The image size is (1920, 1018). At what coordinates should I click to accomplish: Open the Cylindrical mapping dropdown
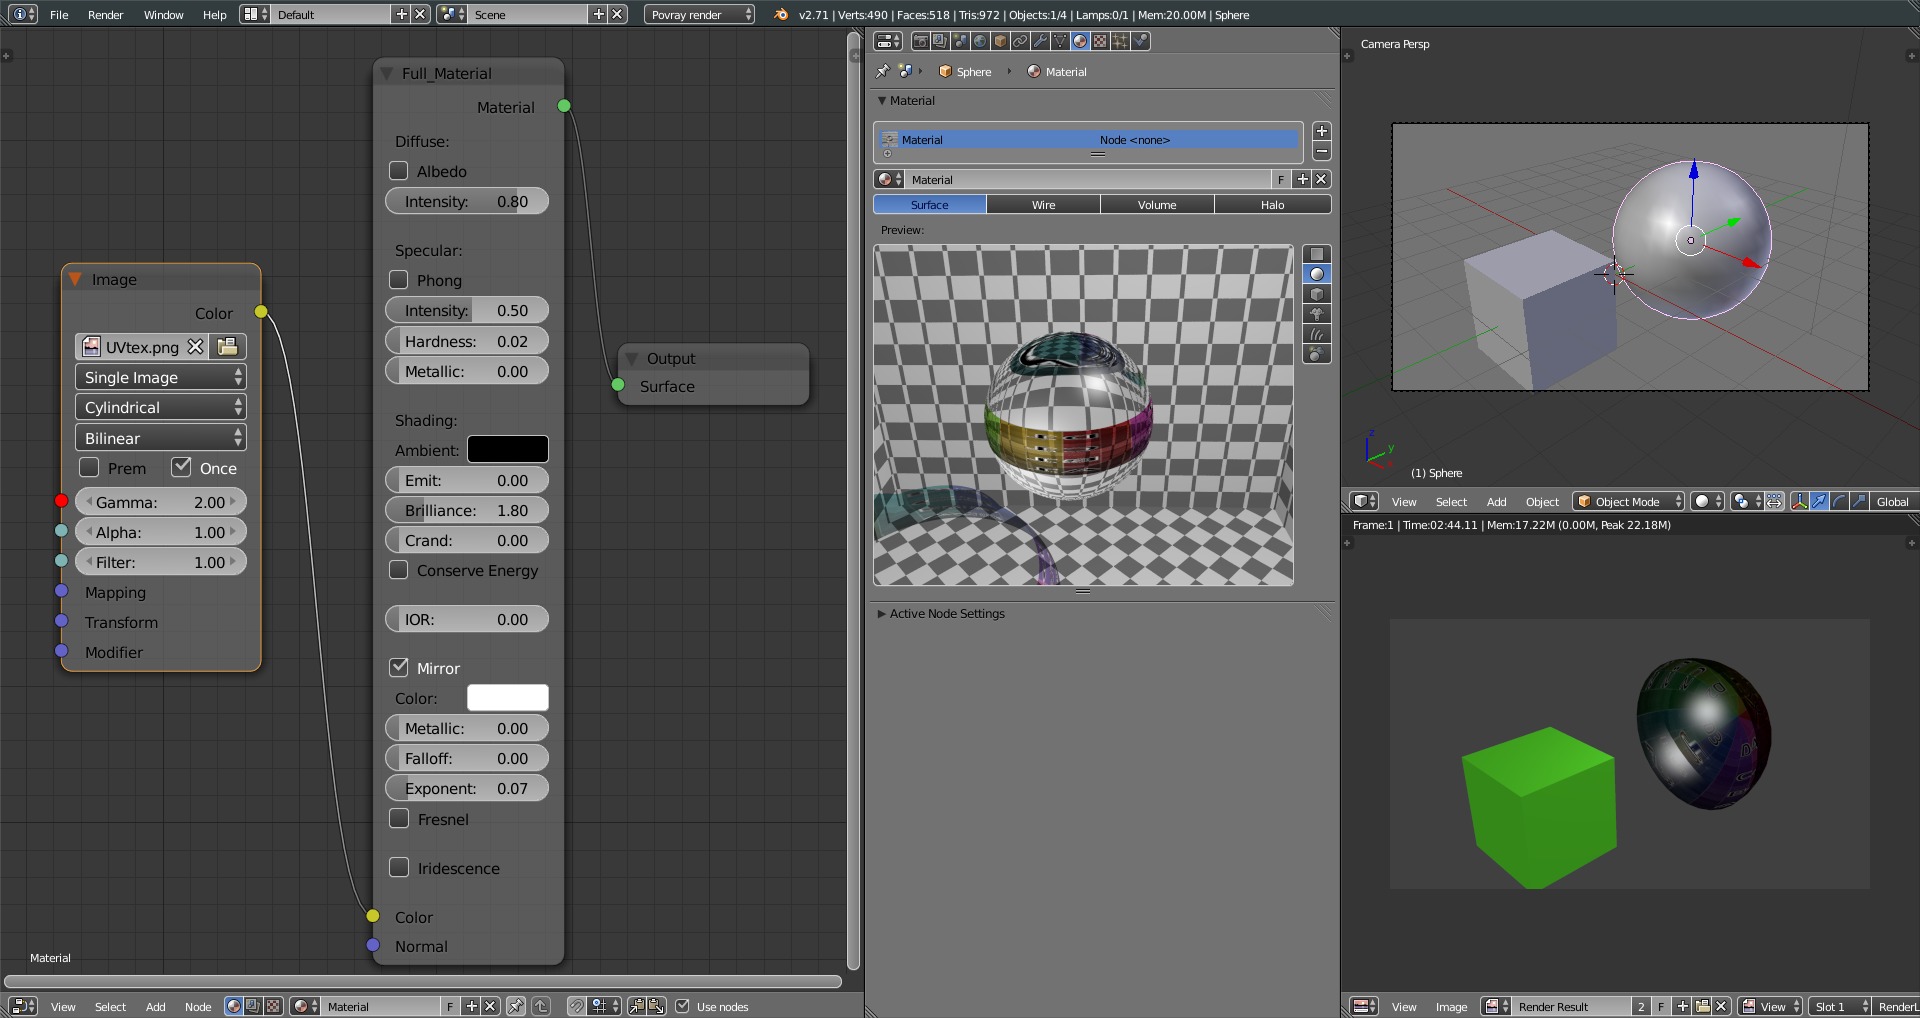(x=160, y=407)
